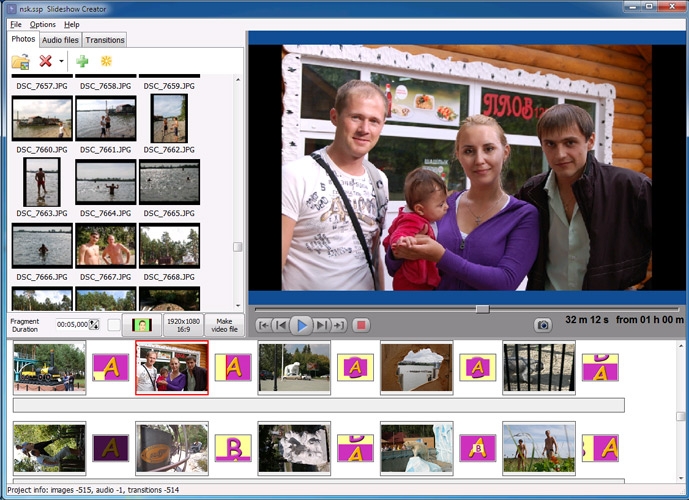Screen dimensions: 689x500
Task: Click the yellow star icon in toolbar
Action: click(x=106, y=62)
